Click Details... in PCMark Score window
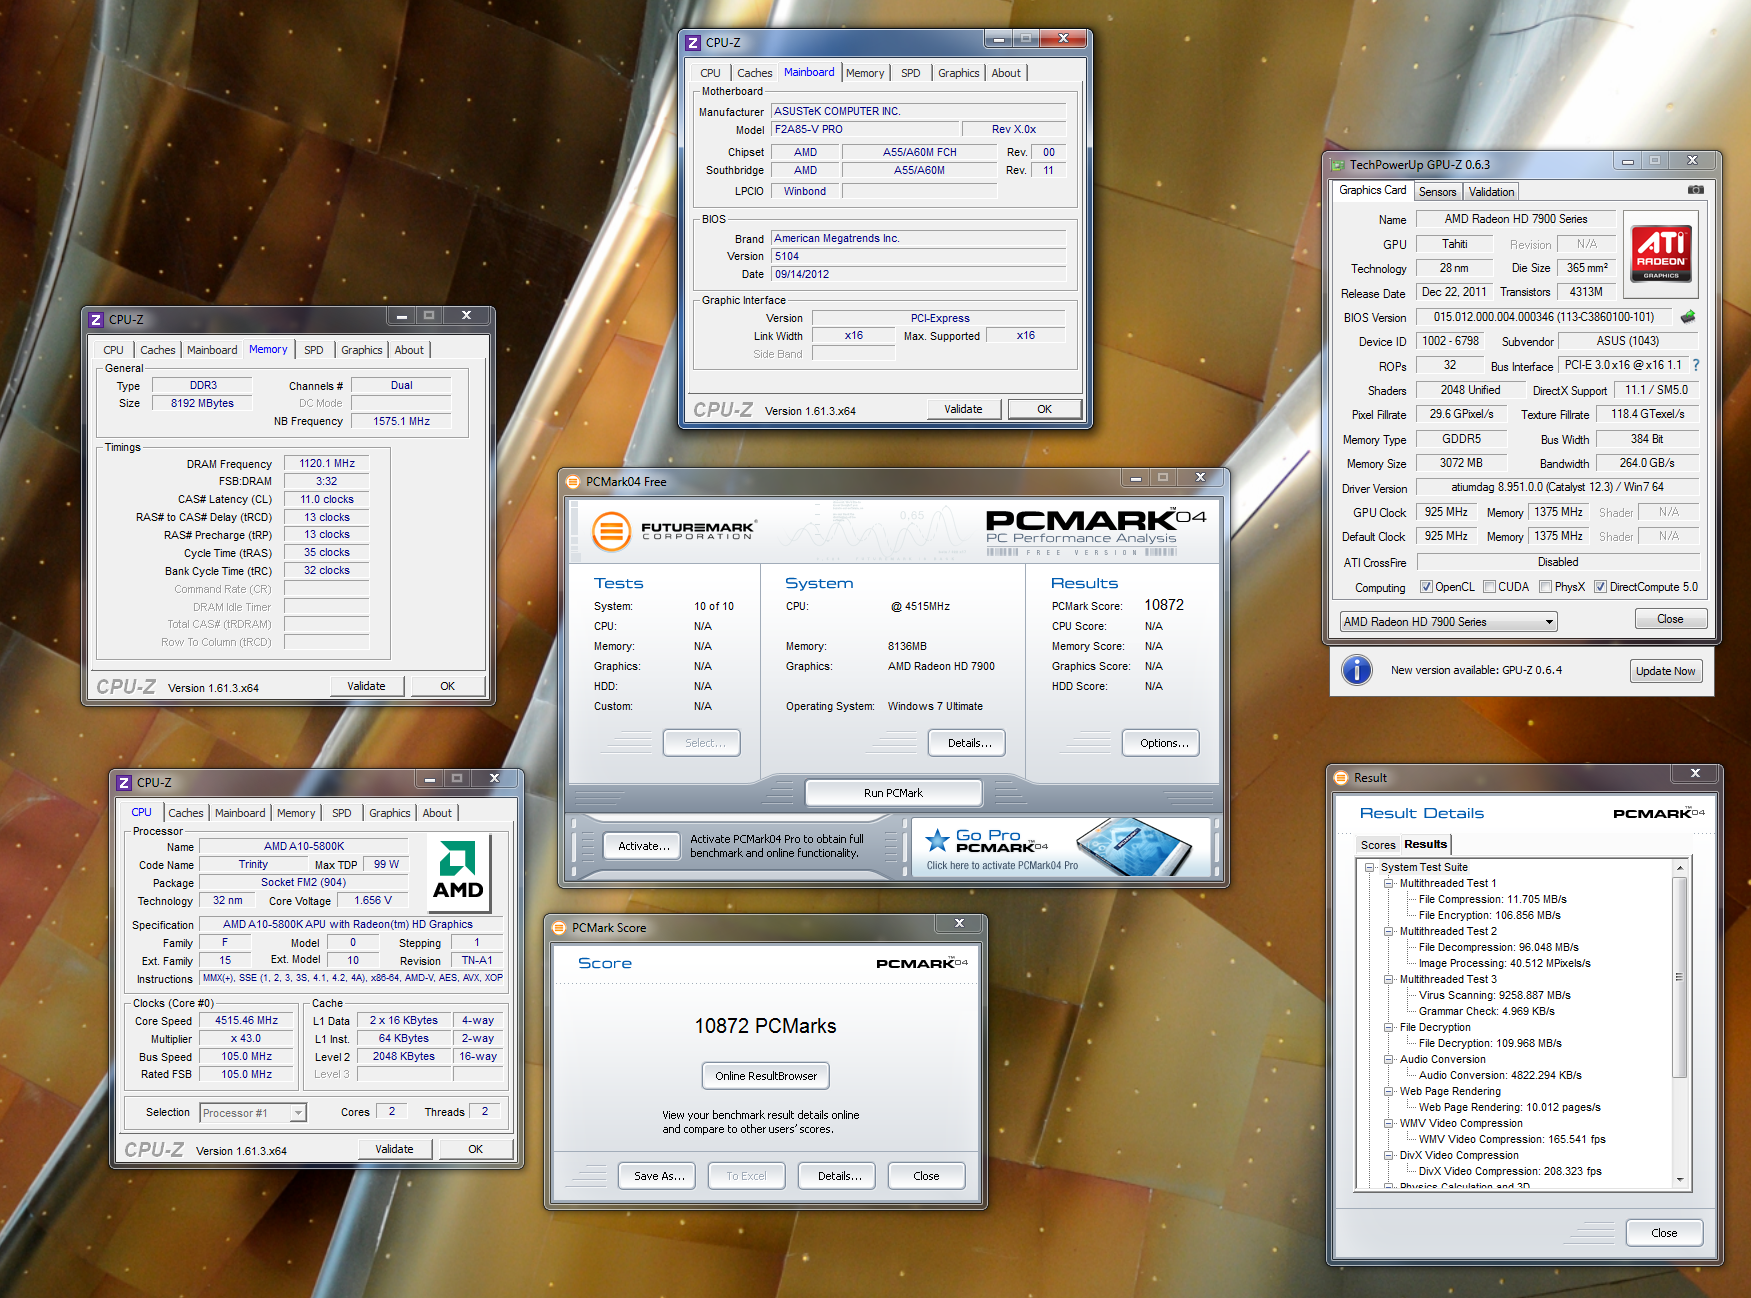 (839, 1176)
